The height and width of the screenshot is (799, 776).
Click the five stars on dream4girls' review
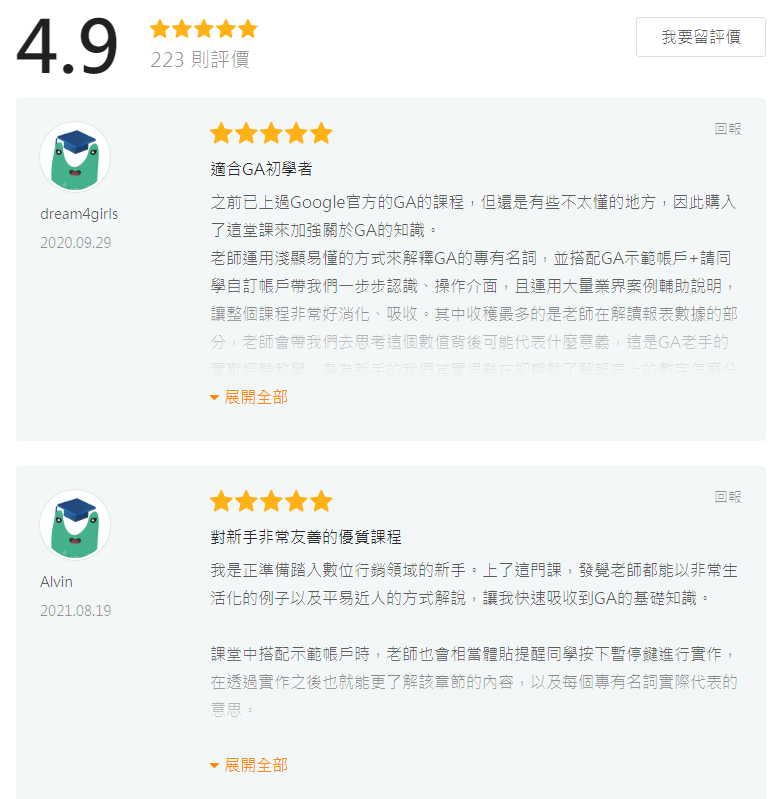270,133
